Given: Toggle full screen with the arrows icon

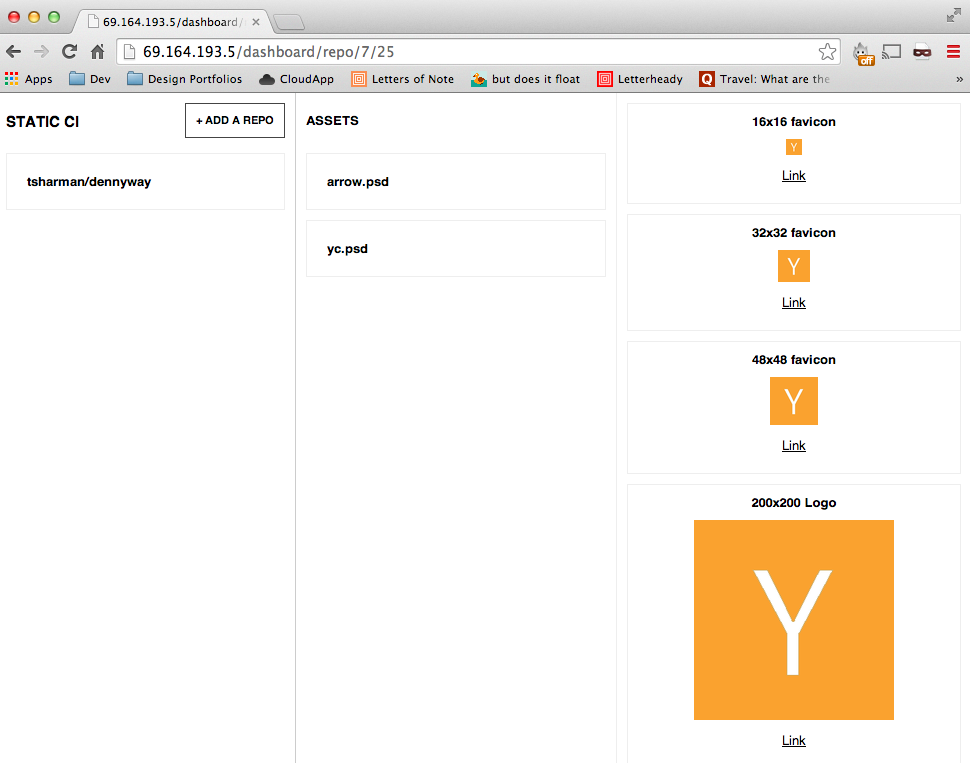Looking at the screenshot, I should 953,16.
